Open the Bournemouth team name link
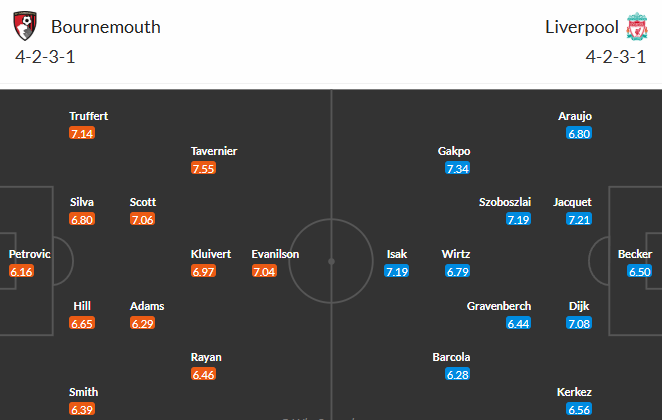 click(x=106, y=27)
